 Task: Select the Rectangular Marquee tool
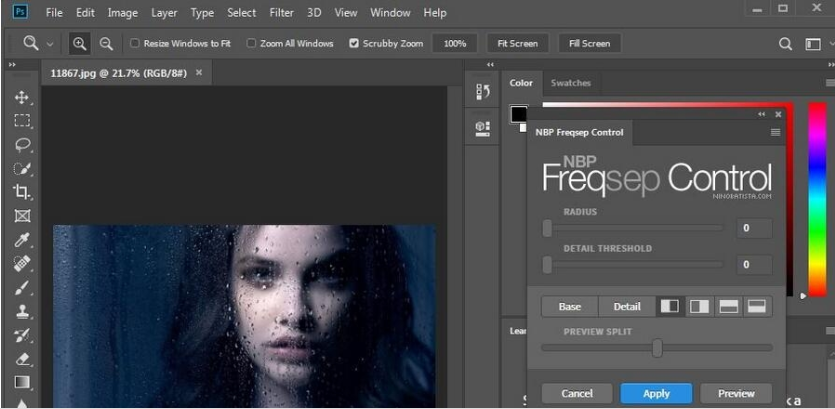pos(22,120)
